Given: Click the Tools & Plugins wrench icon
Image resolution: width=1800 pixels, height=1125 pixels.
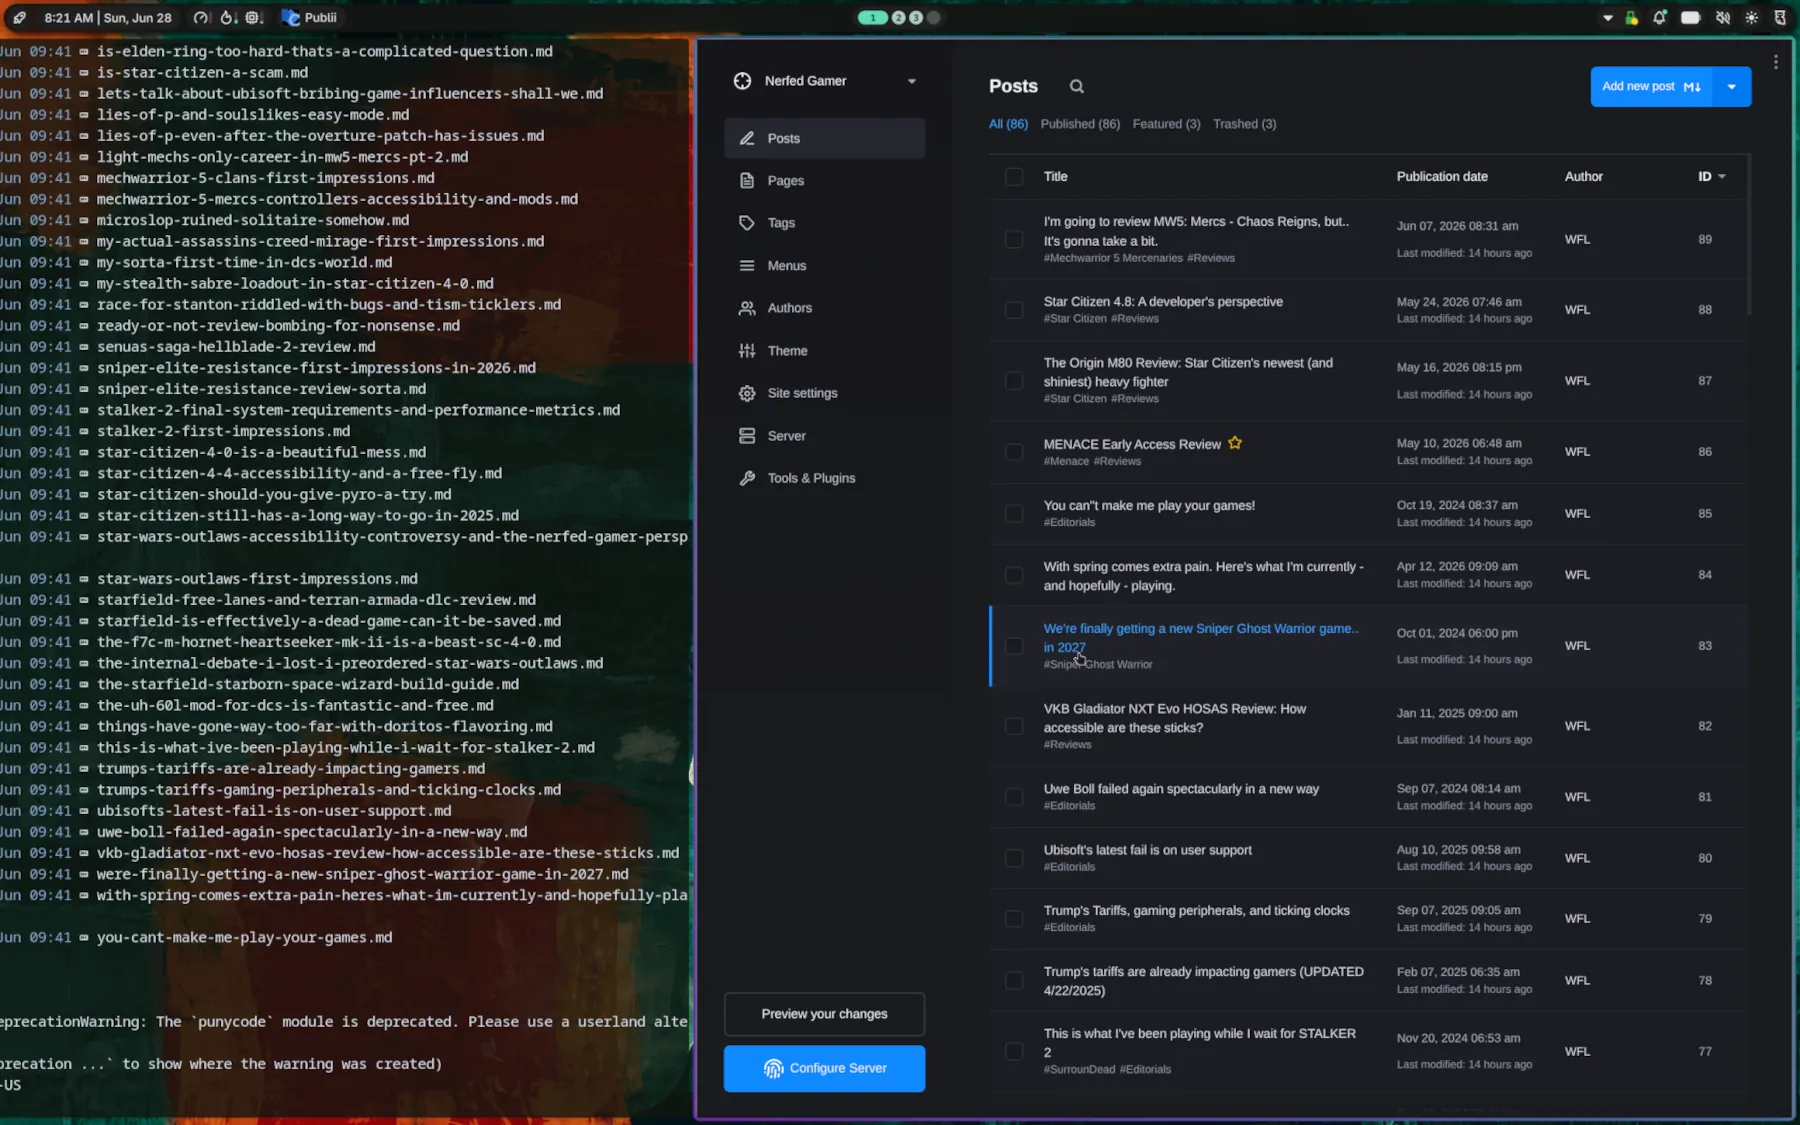Looking at the screenshot, I should 747,478.
